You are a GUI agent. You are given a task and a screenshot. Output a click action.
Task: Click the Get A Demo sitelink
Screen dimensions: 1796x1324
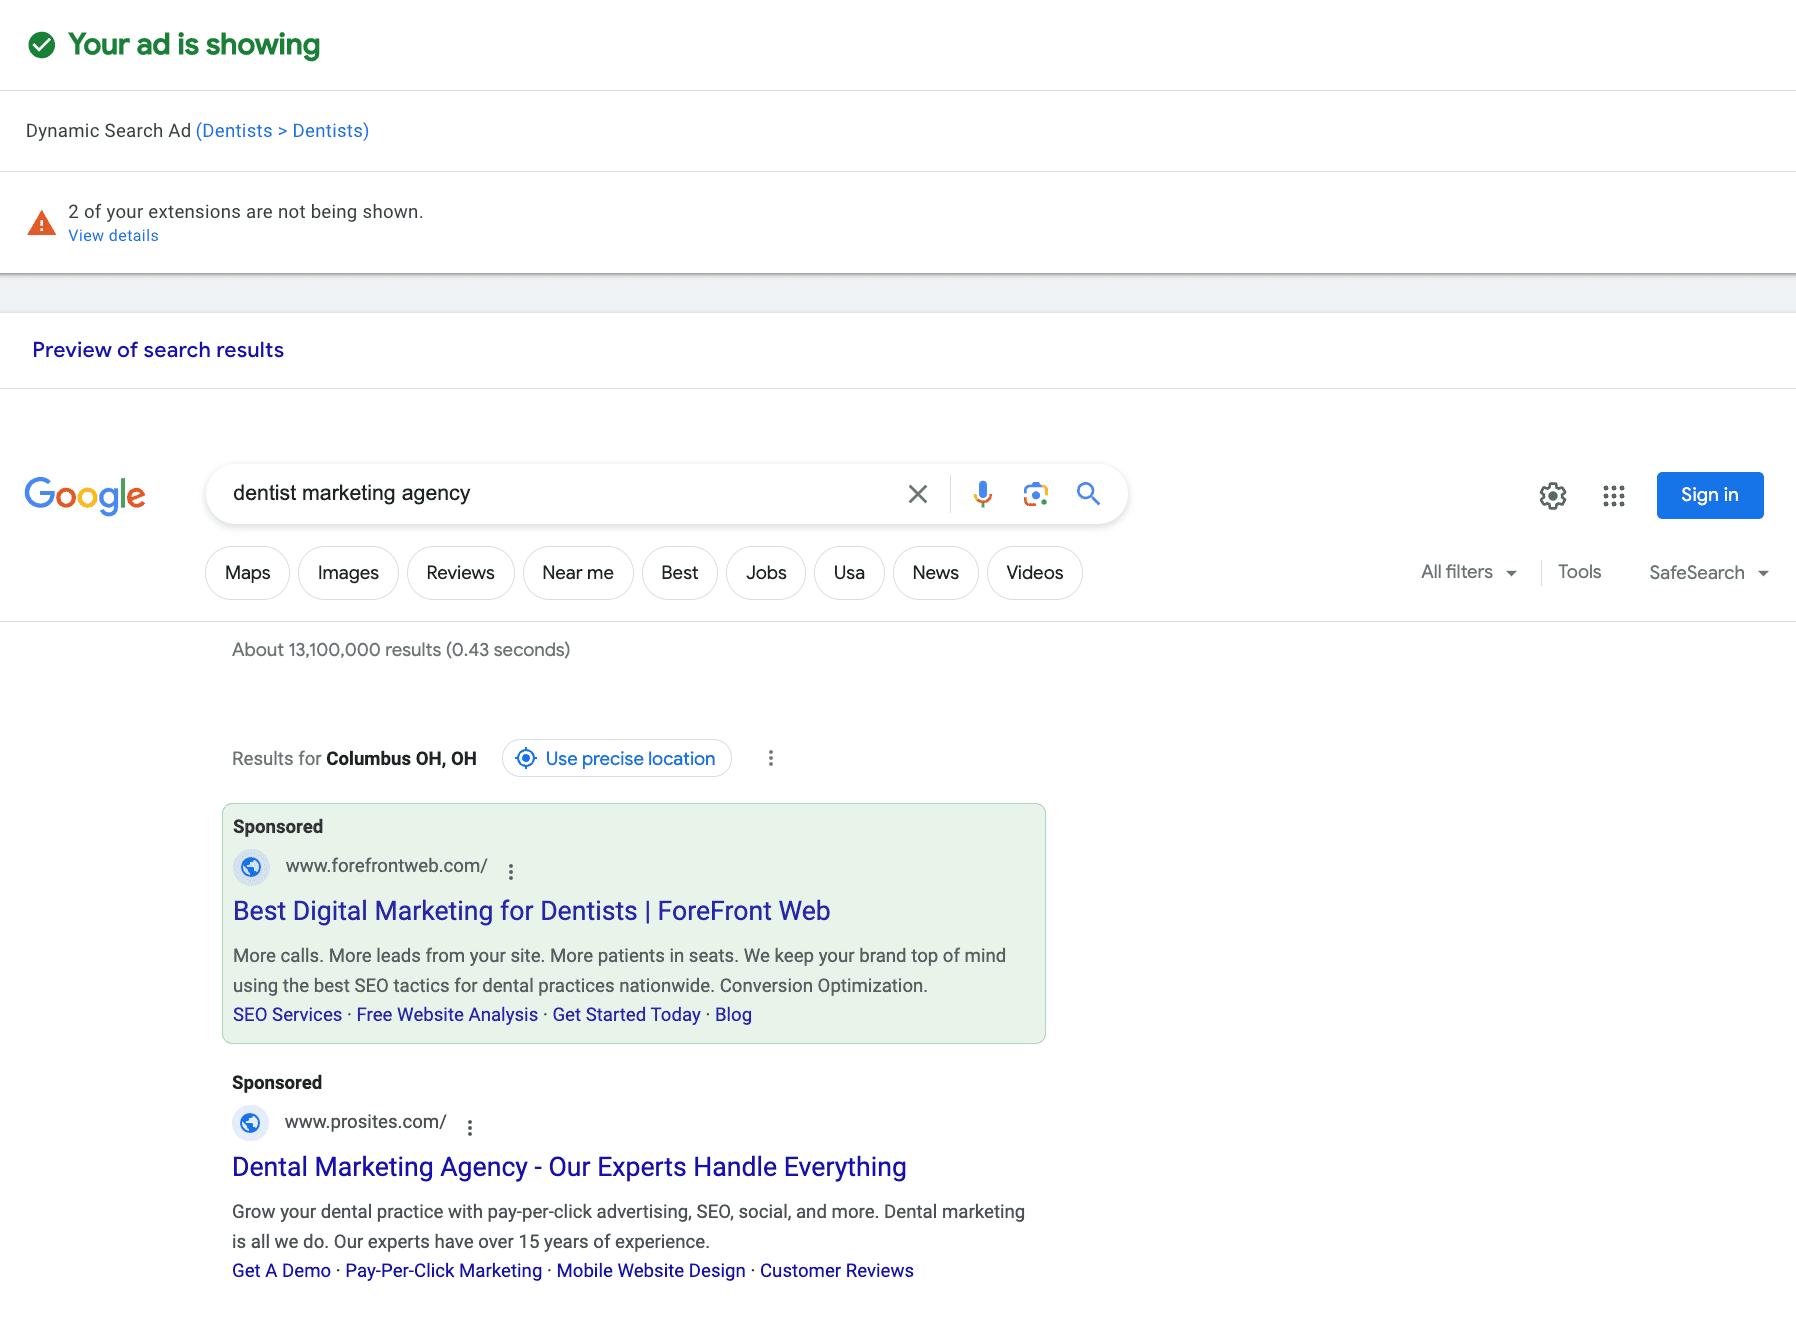click(x=281, y=1271)
